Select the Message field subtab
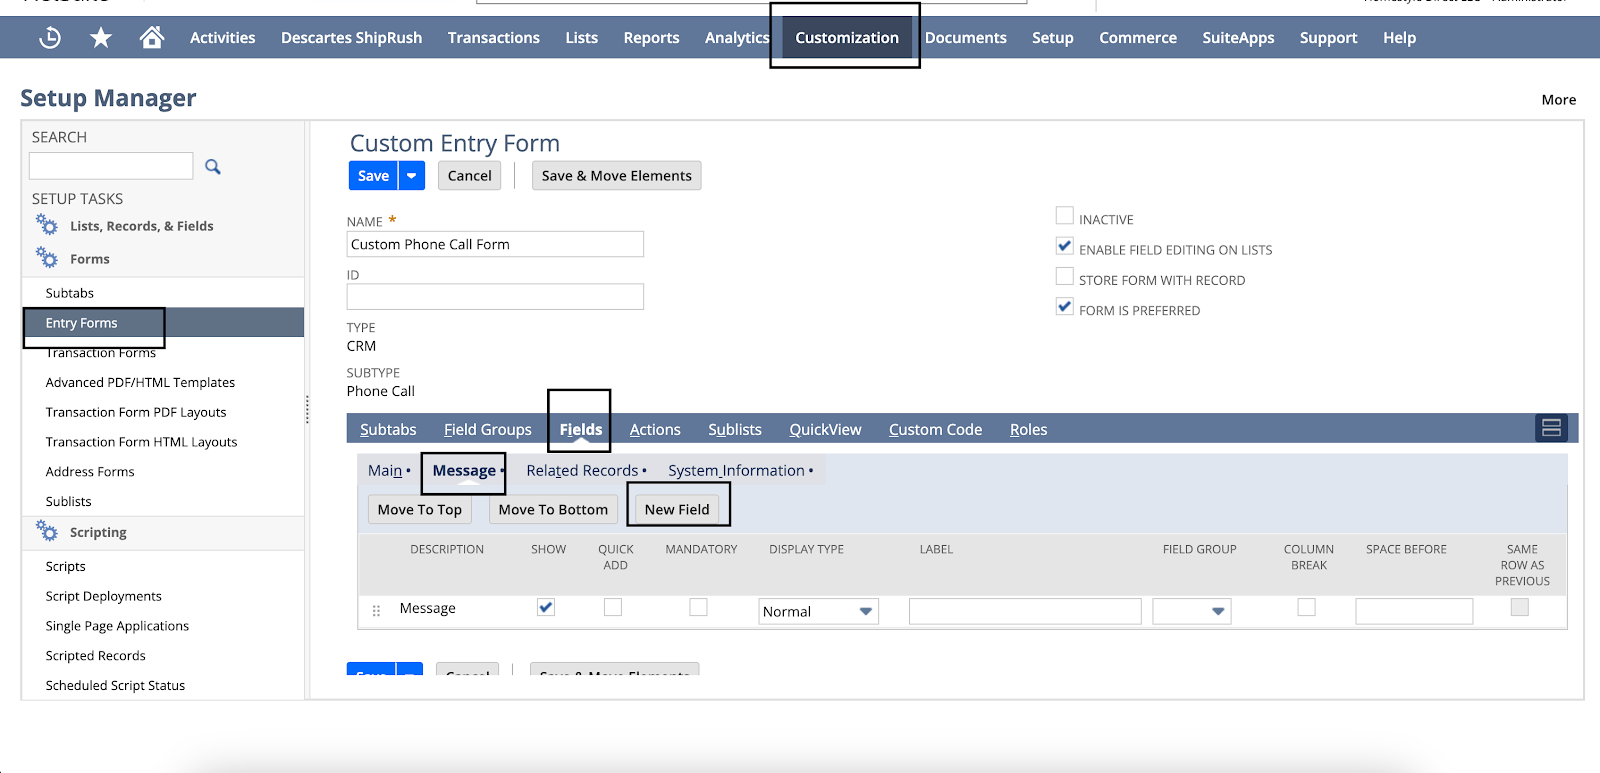 pyautogui.click(x=464, y=470)
